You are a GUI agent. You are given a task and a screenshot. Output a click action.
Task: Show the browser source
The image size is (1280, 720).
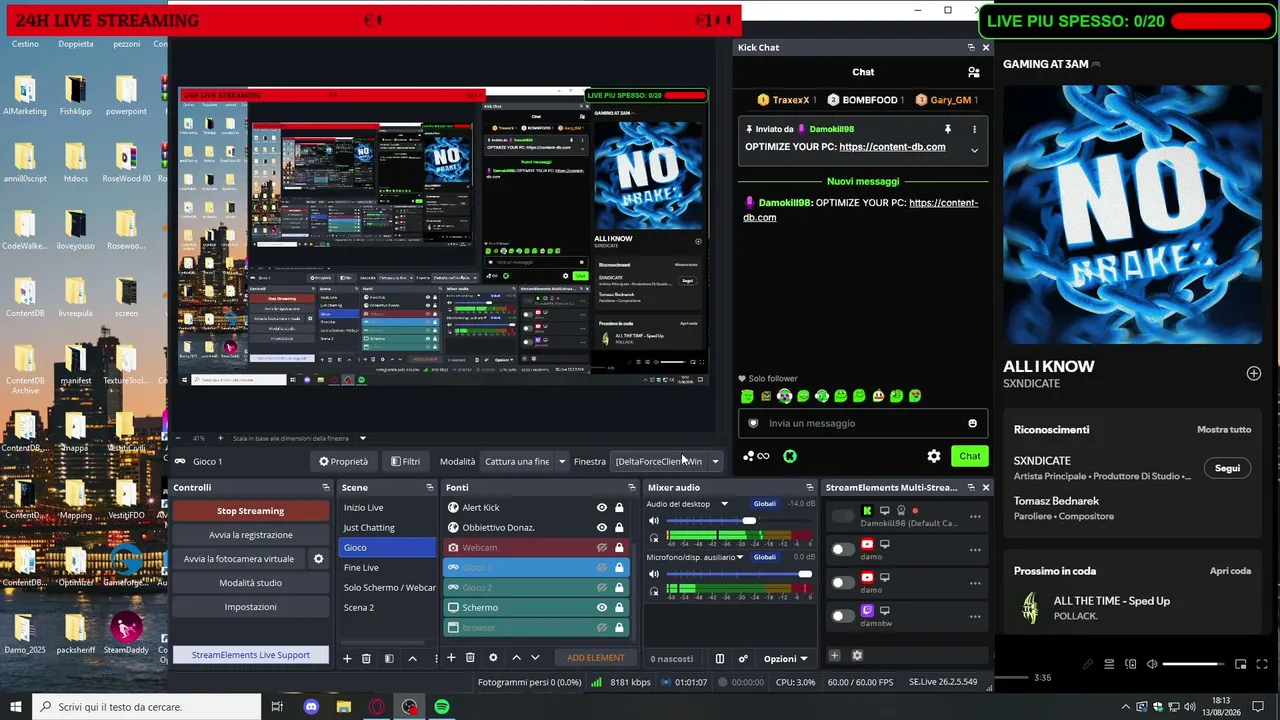point(602,627)
